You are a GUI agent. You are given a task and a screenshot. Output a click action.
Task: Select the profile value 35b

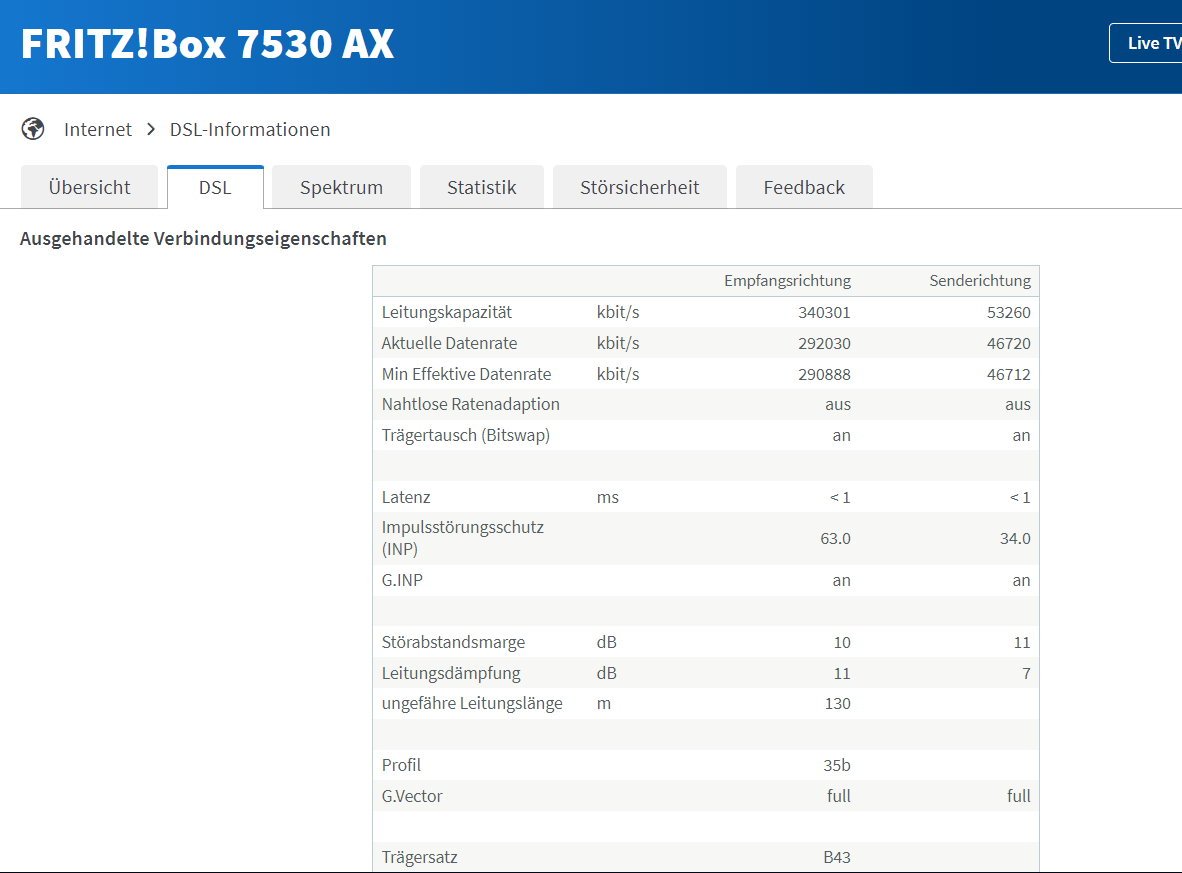point(837,765)
